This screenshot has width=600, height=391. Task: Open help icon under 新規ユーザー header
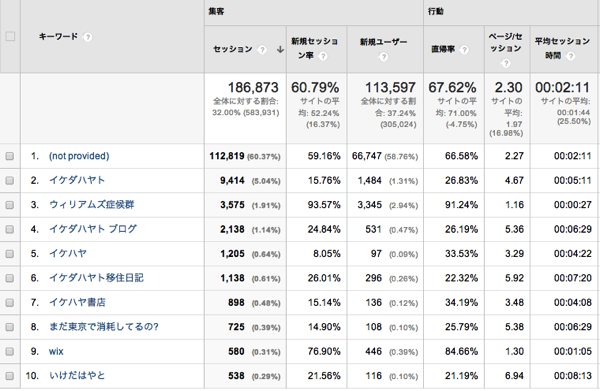pyautogui.click(x=384, y=57)
